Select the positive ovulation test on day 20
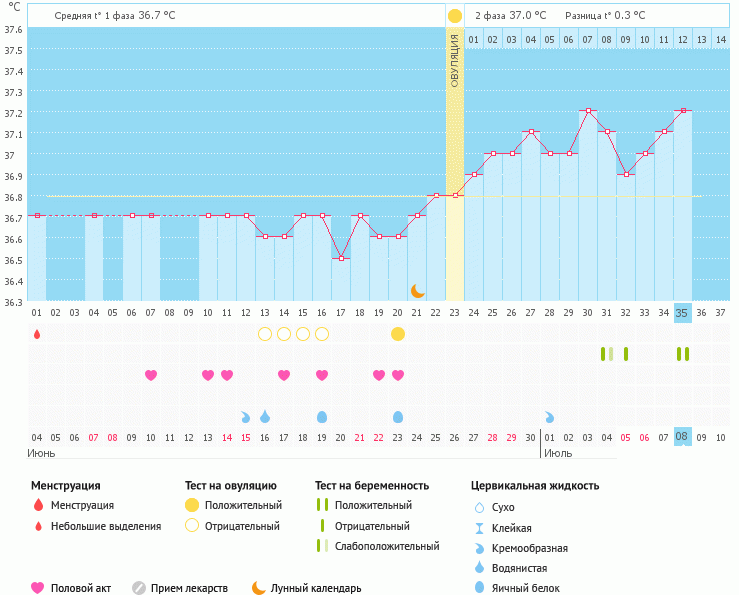The width and height of the screenshot is (739, 595). tap(398, 334)
